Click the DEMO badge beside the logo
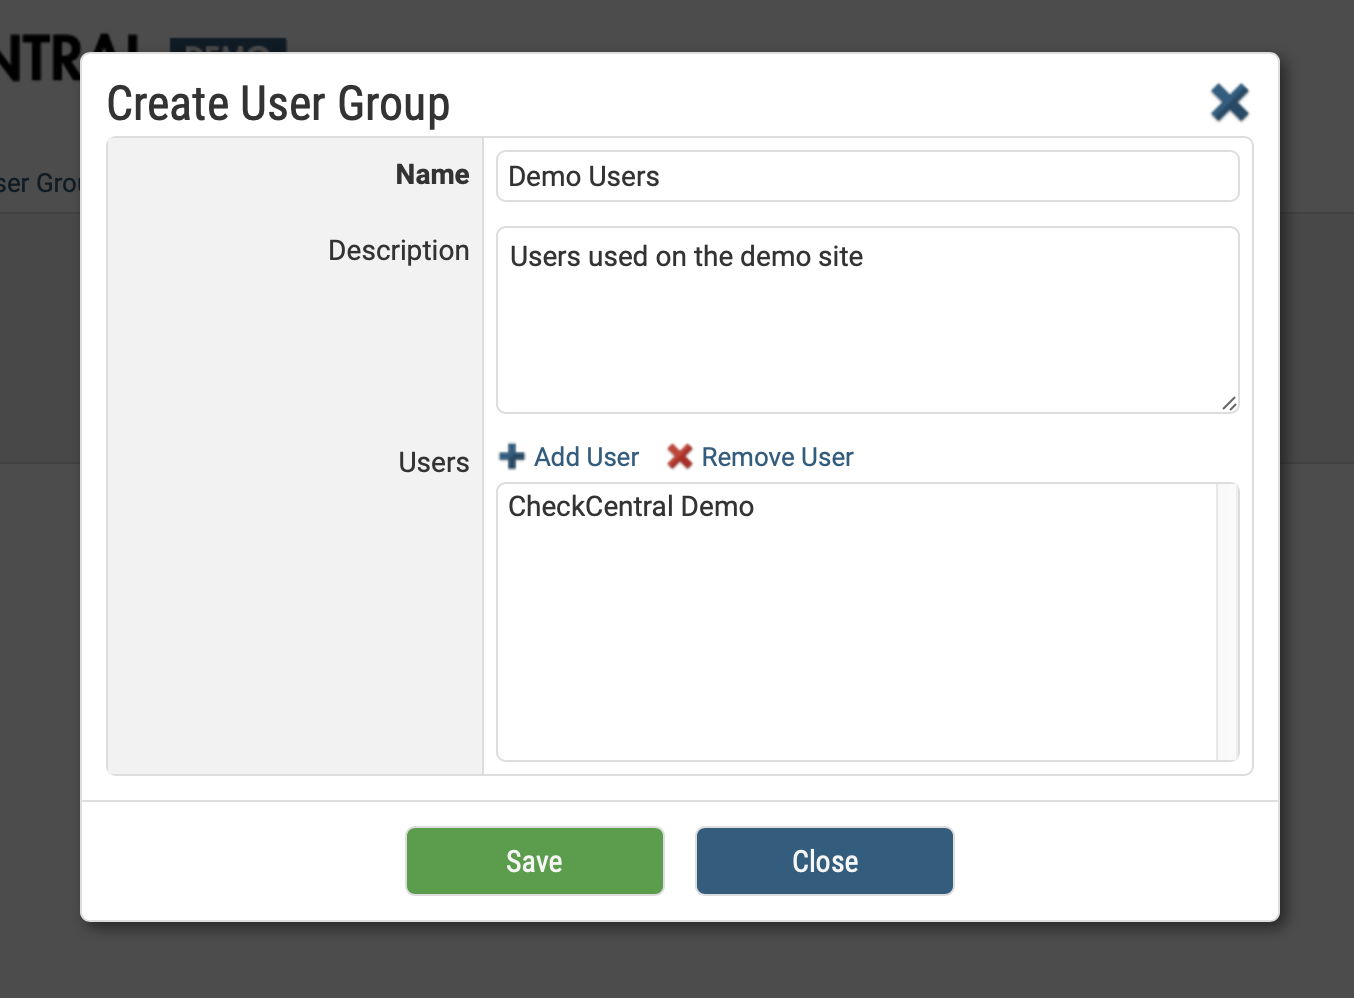 [x=228, y=45]
